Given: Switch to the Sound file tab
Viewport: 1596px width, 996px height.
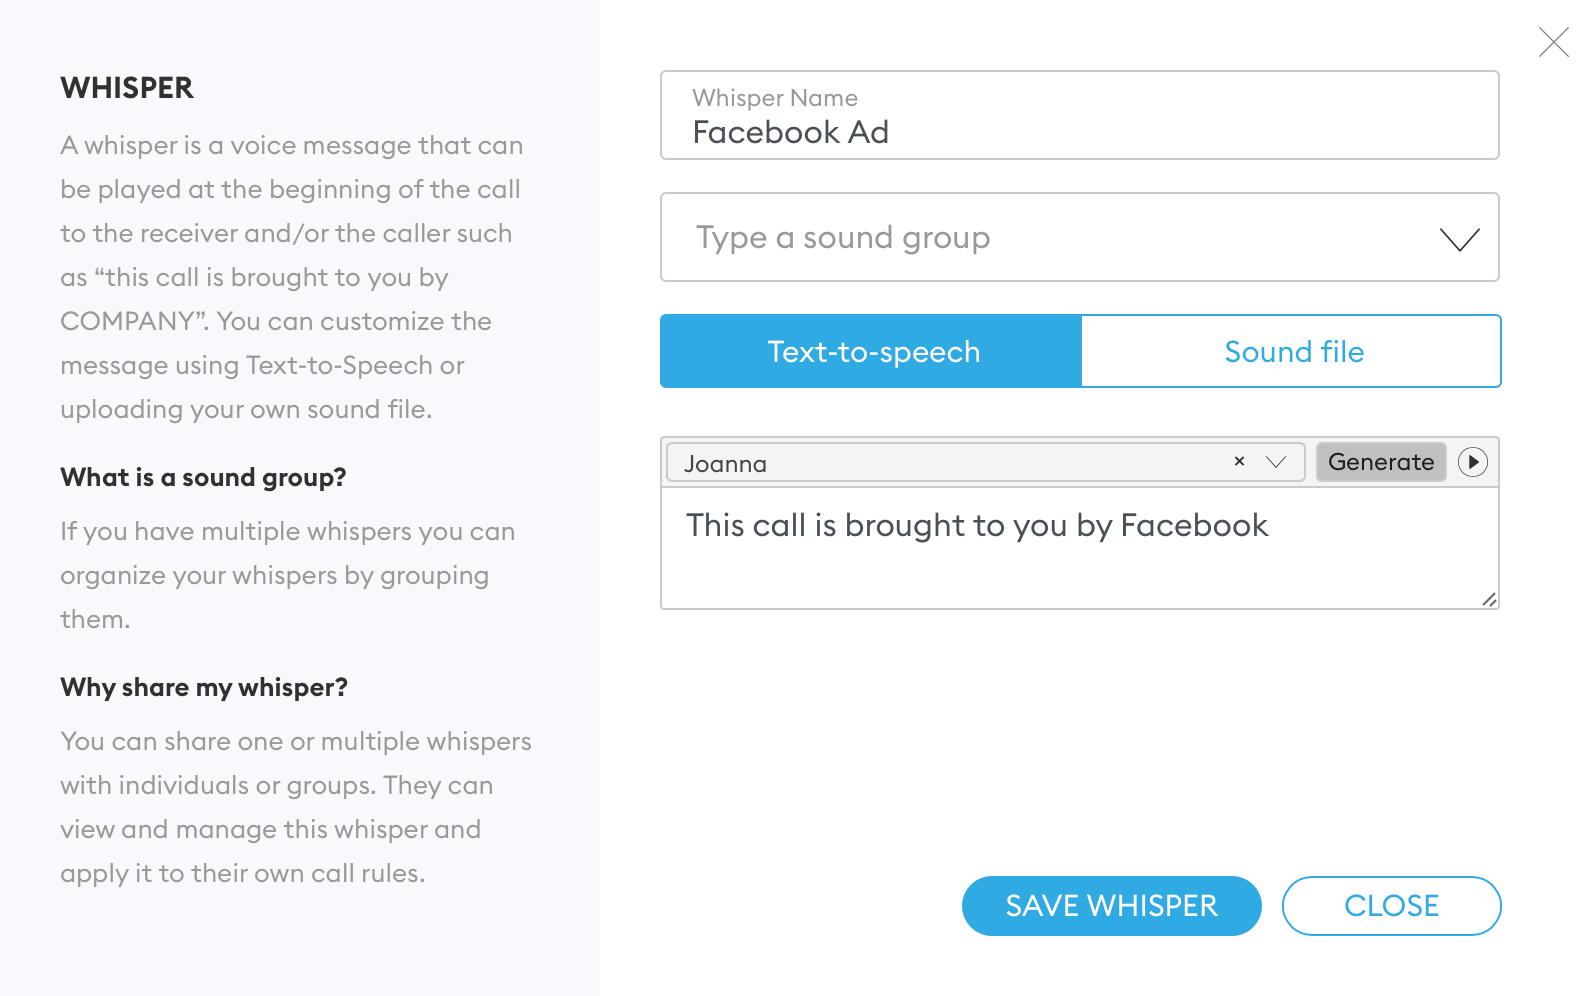Looking at the screenshot, I should pos(1293,352).
